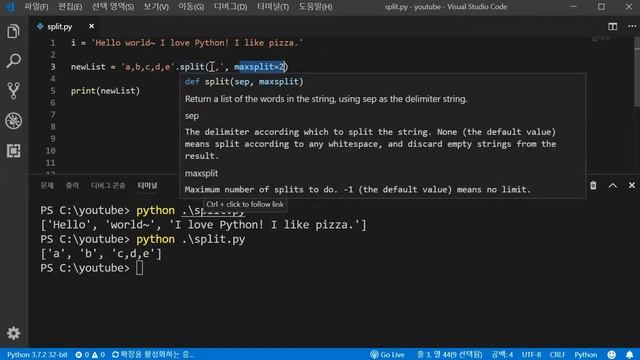640x360 pixels.
Task: Click the Go Live status bar button
Action: coord(387,355)
